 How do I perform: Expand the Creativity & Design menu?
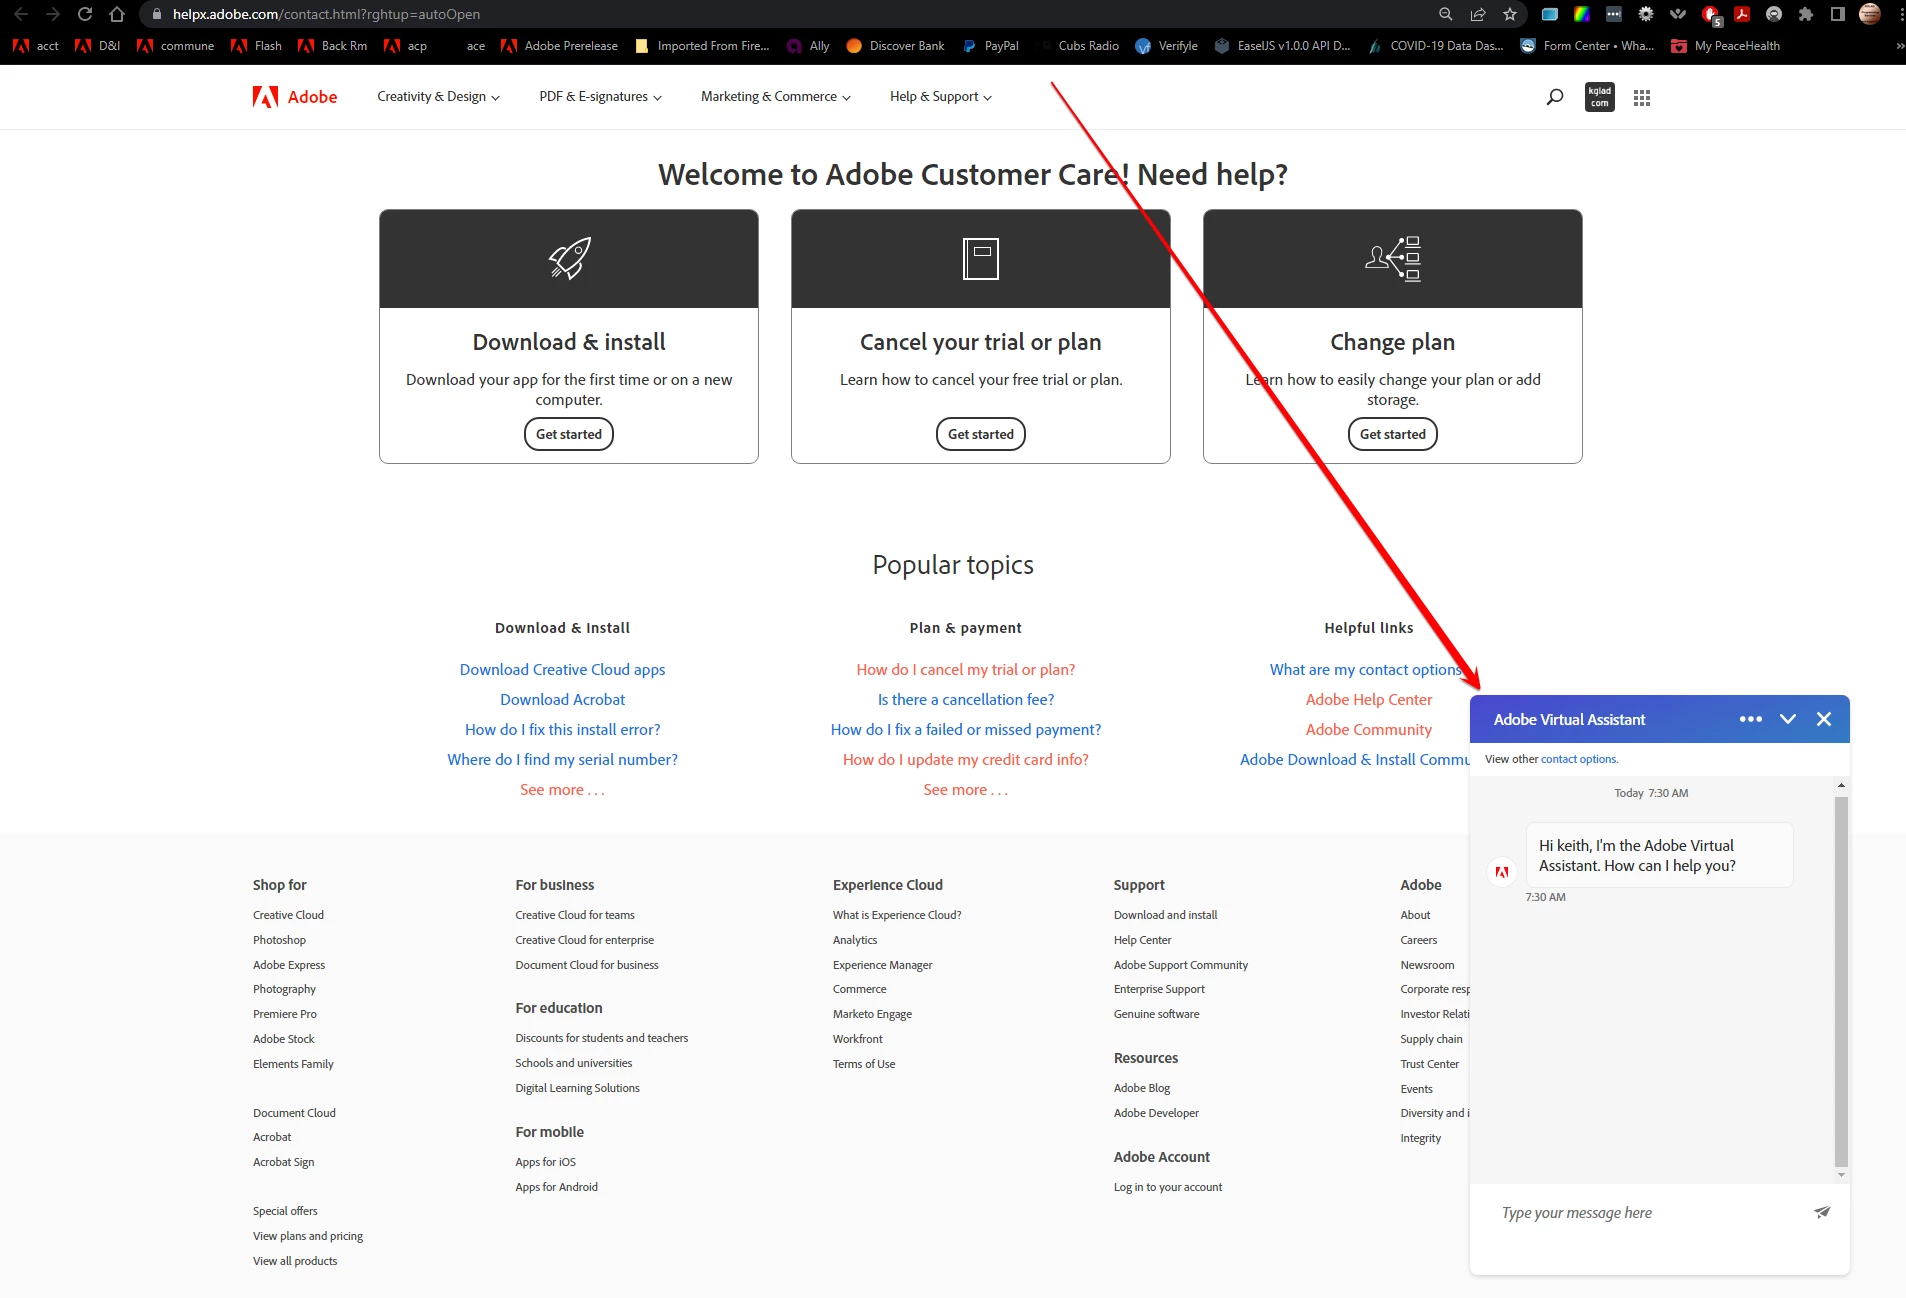pos(438,97)
